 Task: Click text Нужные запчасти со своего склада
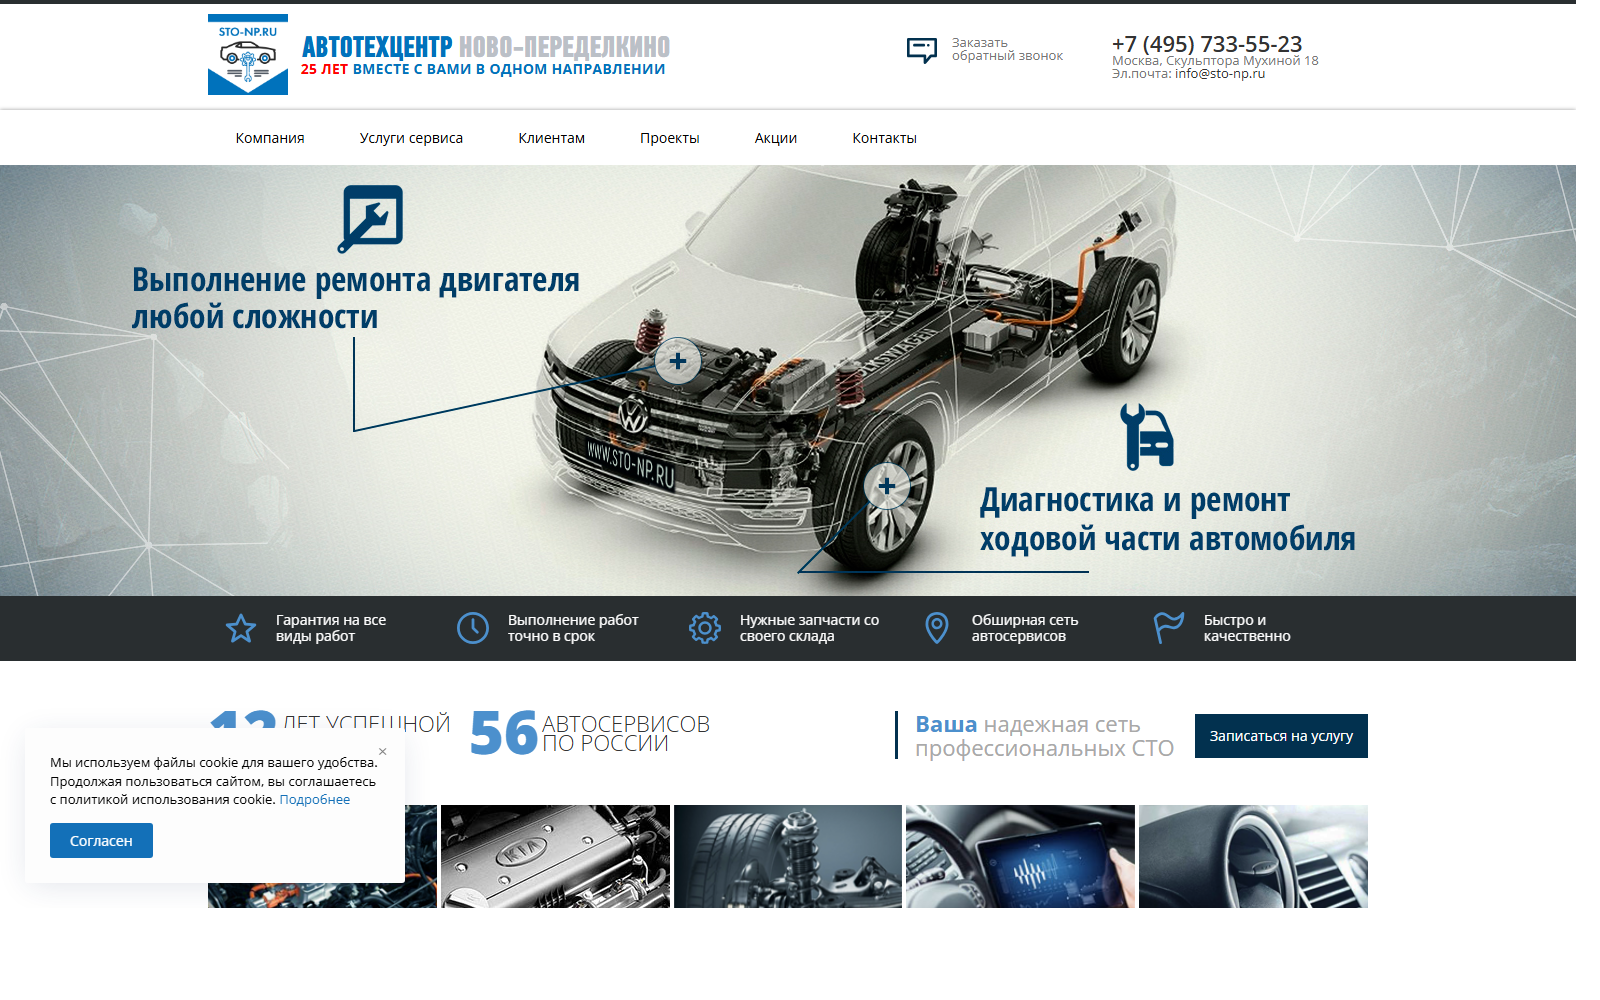pos(809,628)
